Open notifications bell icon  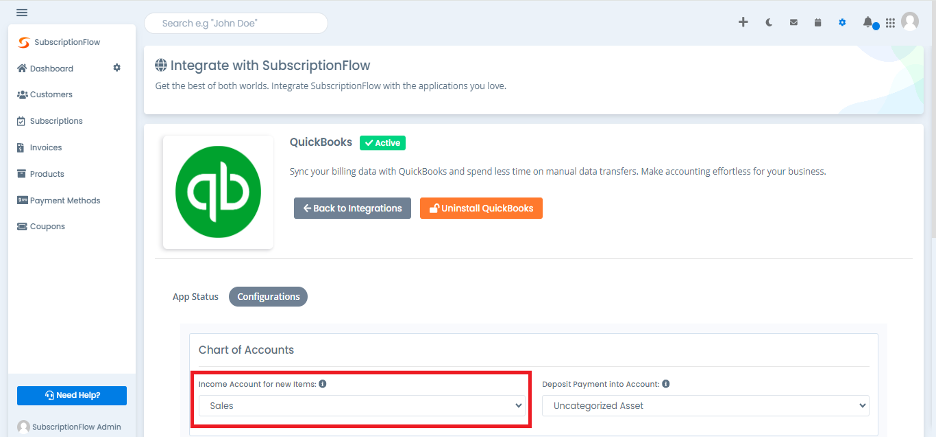click(868, 23)
